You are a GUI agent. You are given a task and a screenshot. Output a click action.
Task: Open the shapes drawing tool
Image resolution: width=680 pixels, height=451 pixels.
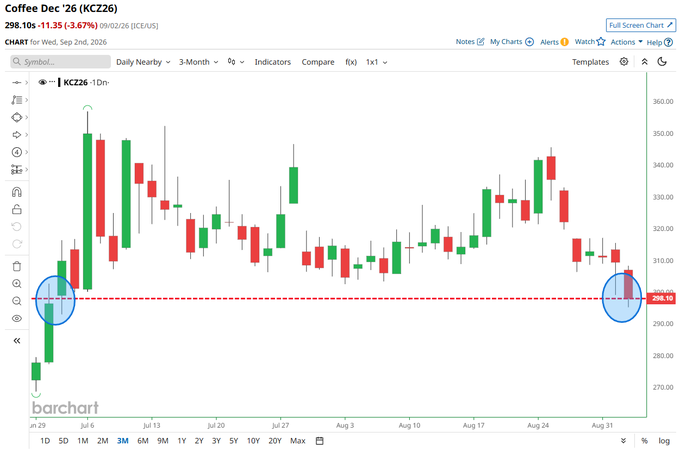coord(16,118)
